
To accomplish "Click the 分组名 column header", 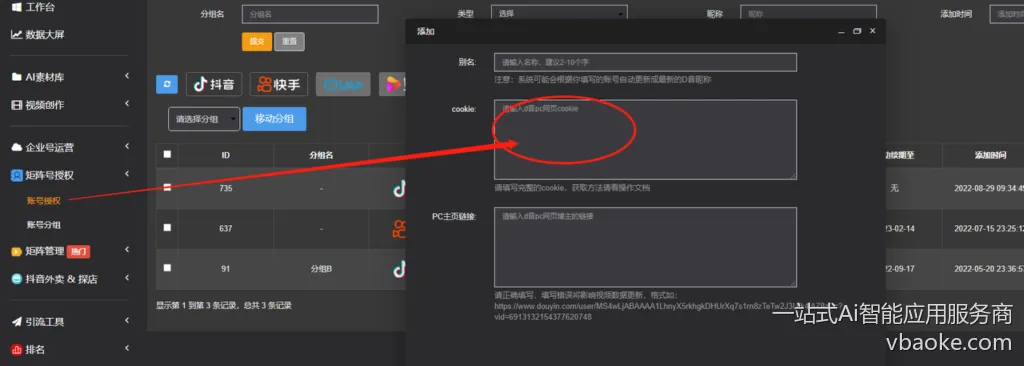I will tap(321, 156).
